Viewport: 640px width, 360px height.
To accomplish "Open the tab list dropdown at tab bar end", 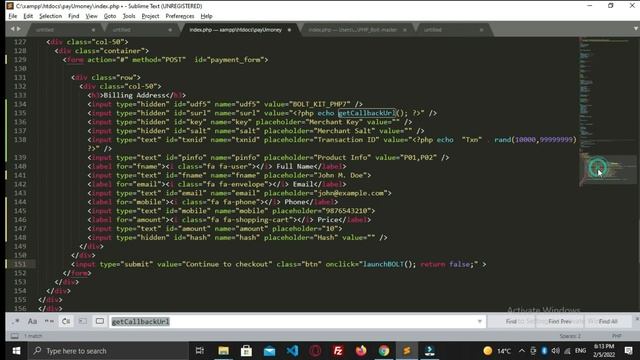I will point(636,29).
